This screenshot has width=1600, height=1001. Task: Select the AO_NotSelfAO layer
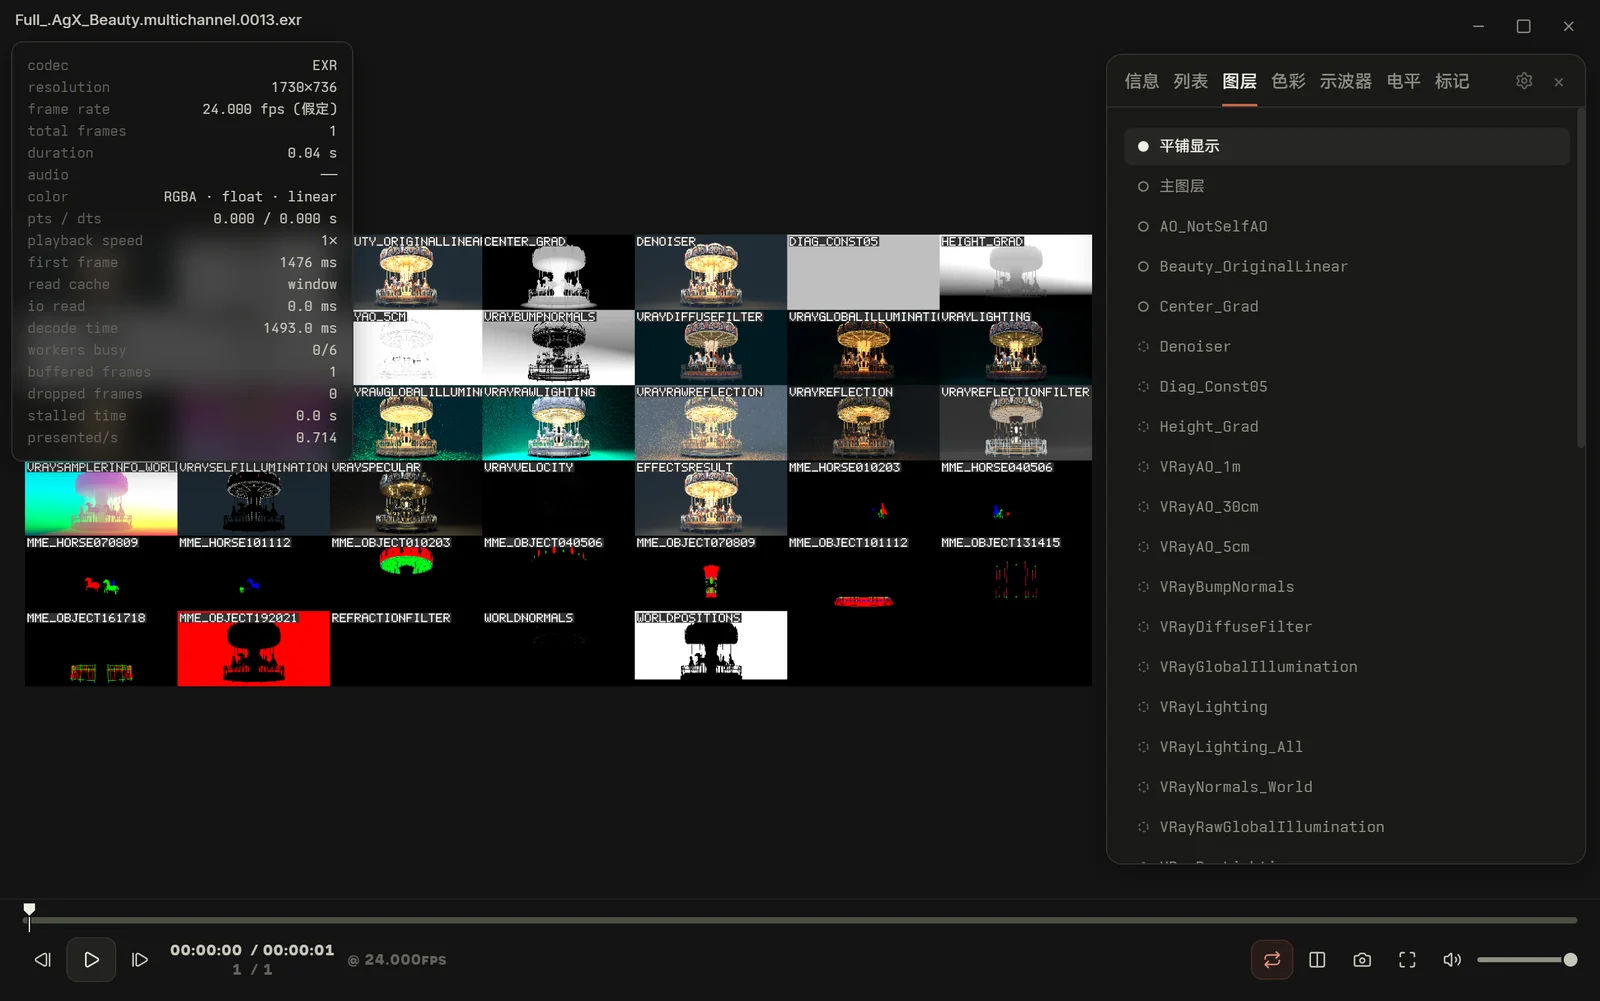(x=1347, y=226)
